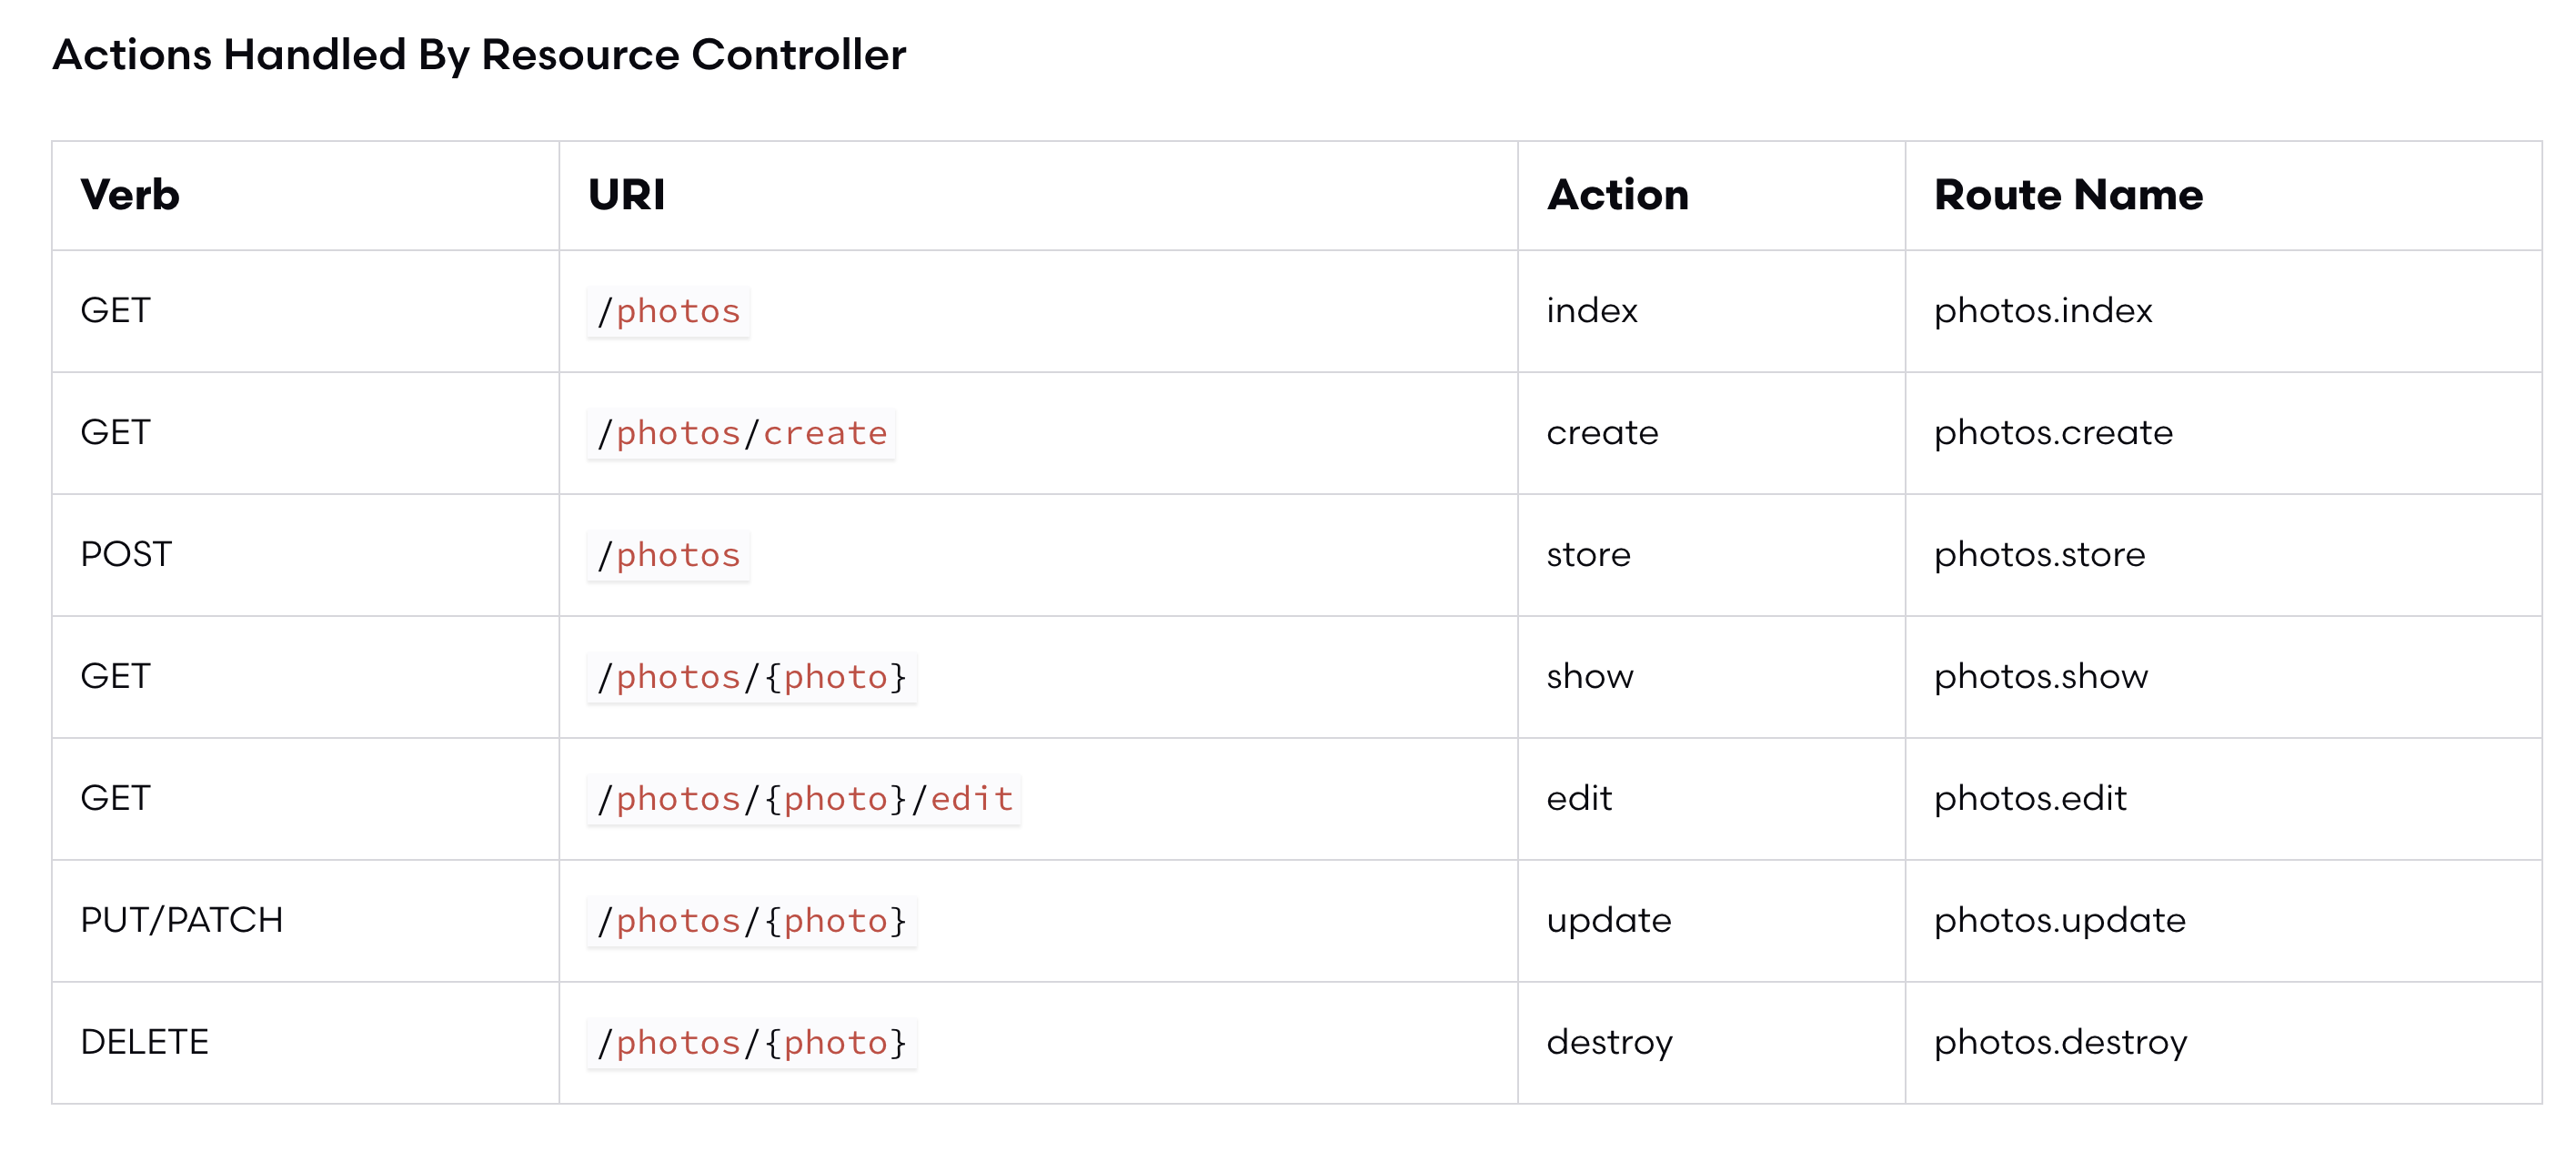Click the URI column header
This screenshot has height=1152, width=2576.
(626, 195)
